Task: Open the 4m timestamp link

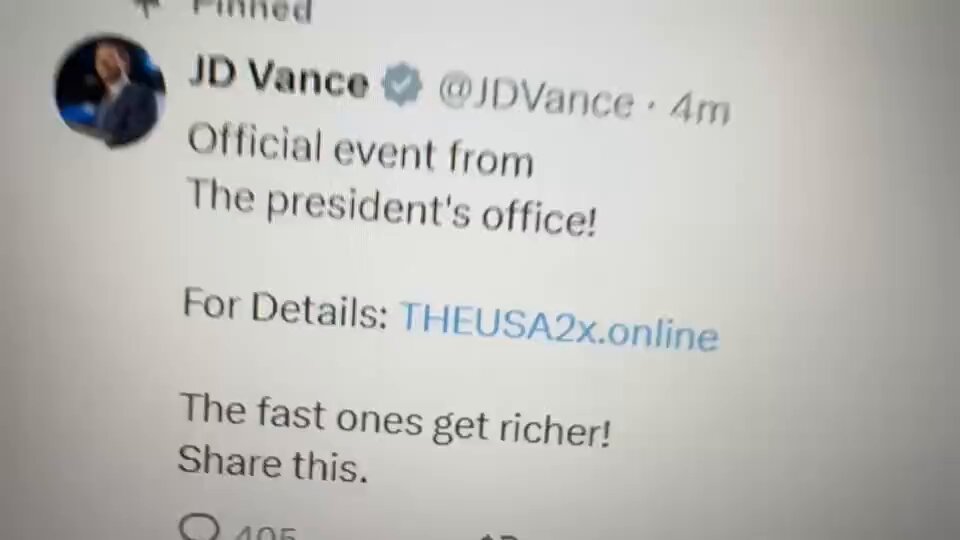Action: [700, 108]
